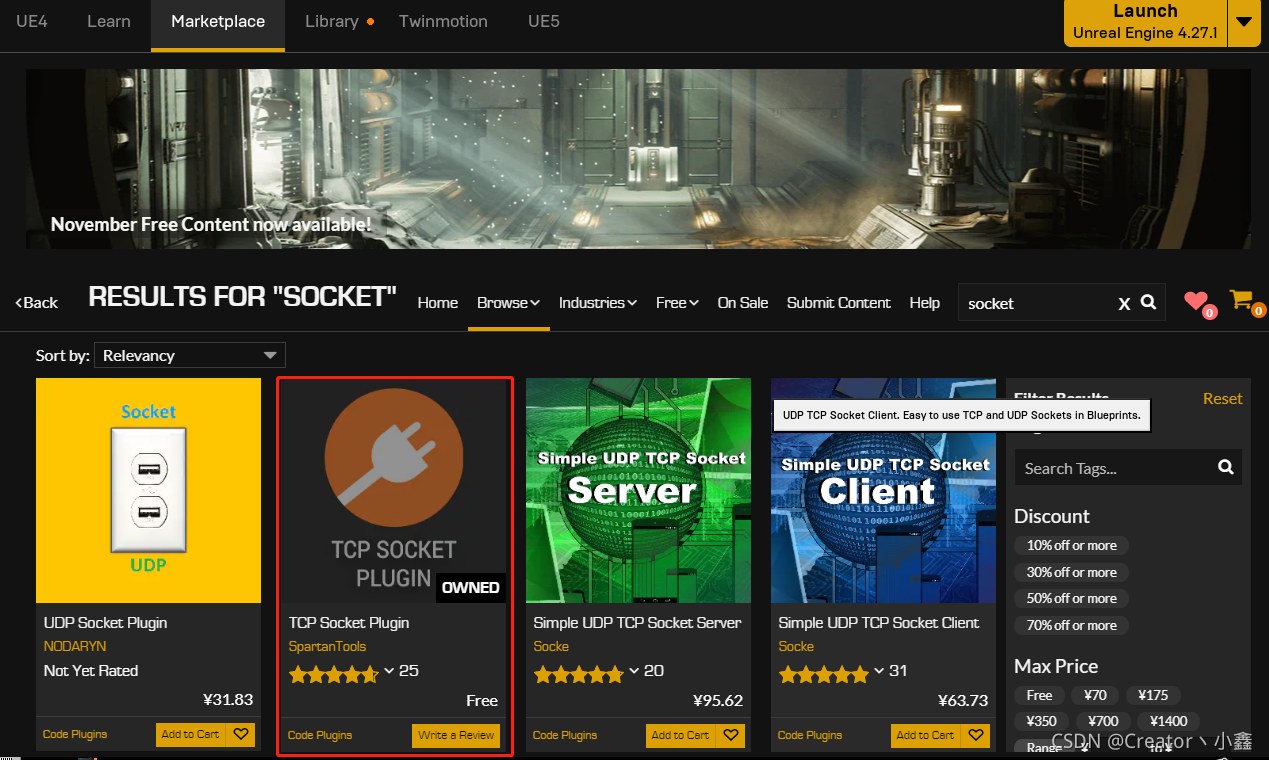
Task: Add Simple UDP TCP Socket Client to cart
Action: click(x=925, y=735)
